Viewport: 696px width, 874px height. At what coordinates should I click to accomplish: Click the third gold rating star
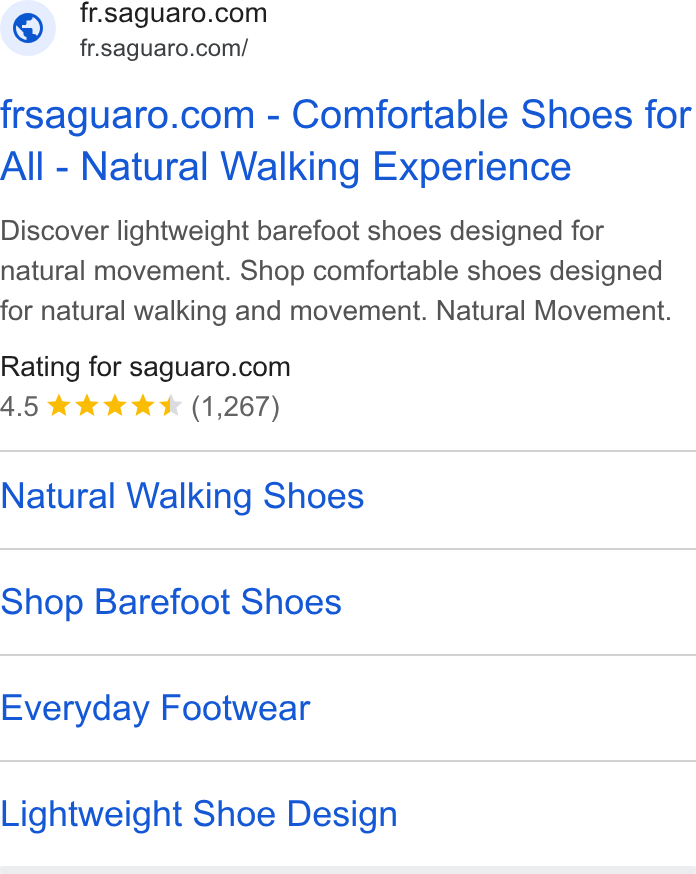tap(115, 406)
